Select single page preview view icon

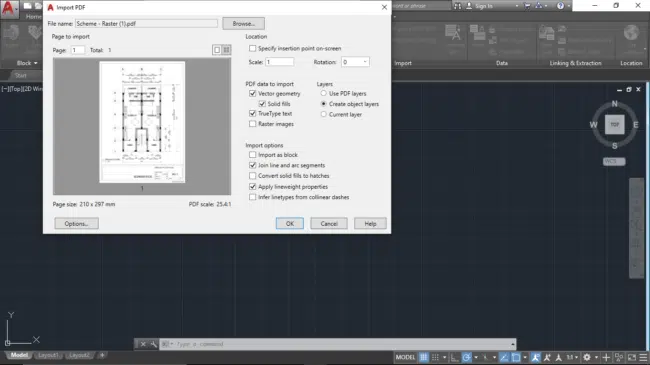click(216, 50)
